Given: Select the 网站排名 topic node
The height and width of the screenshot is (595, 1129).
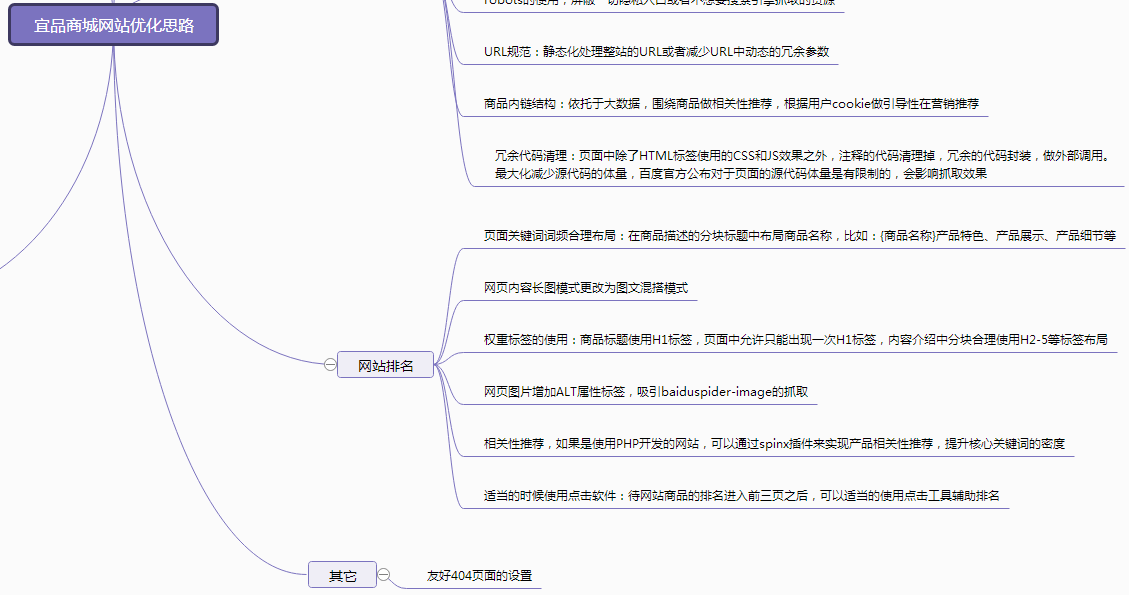Looking at the screenshot, I should pyautogui.click(x=385, y=366).
